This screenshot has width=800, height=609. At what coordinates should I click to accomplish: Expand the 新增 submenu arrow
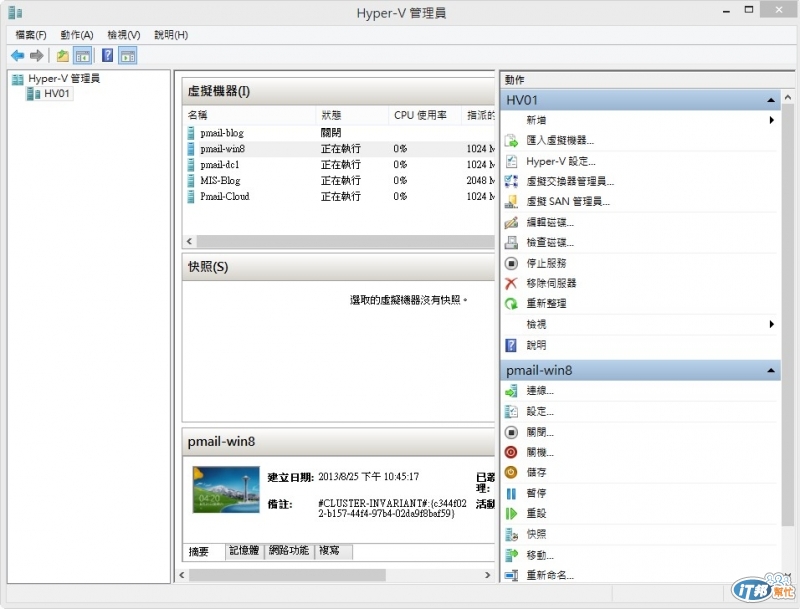[771, 120]
